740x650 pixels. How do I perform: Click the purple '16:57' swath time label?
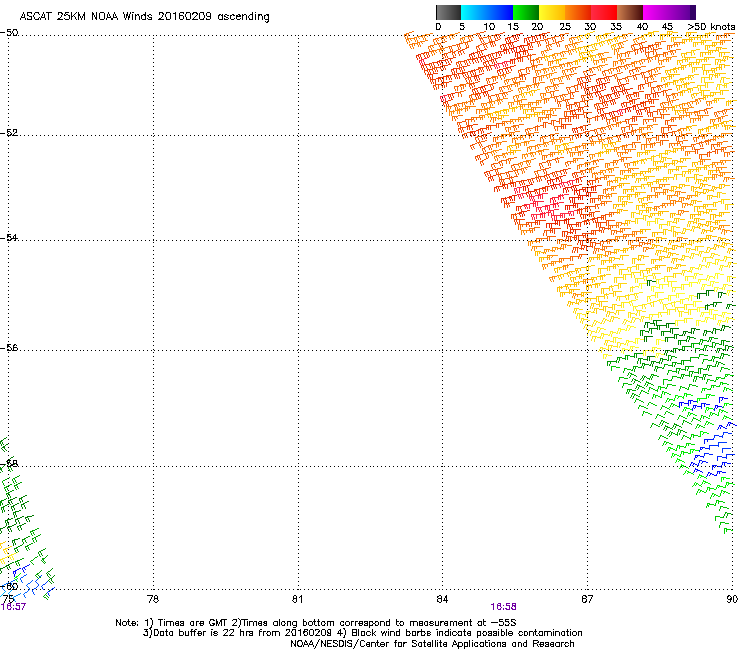pyautogui.click(x=13, y=607)
